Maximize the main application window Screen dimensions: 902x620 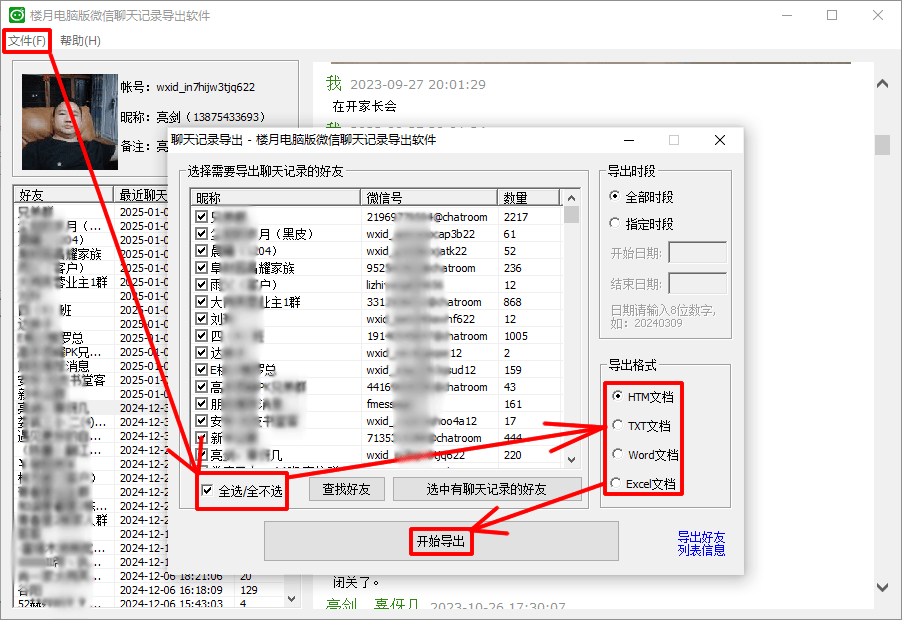pyautogui.click(x=832, y=15)
